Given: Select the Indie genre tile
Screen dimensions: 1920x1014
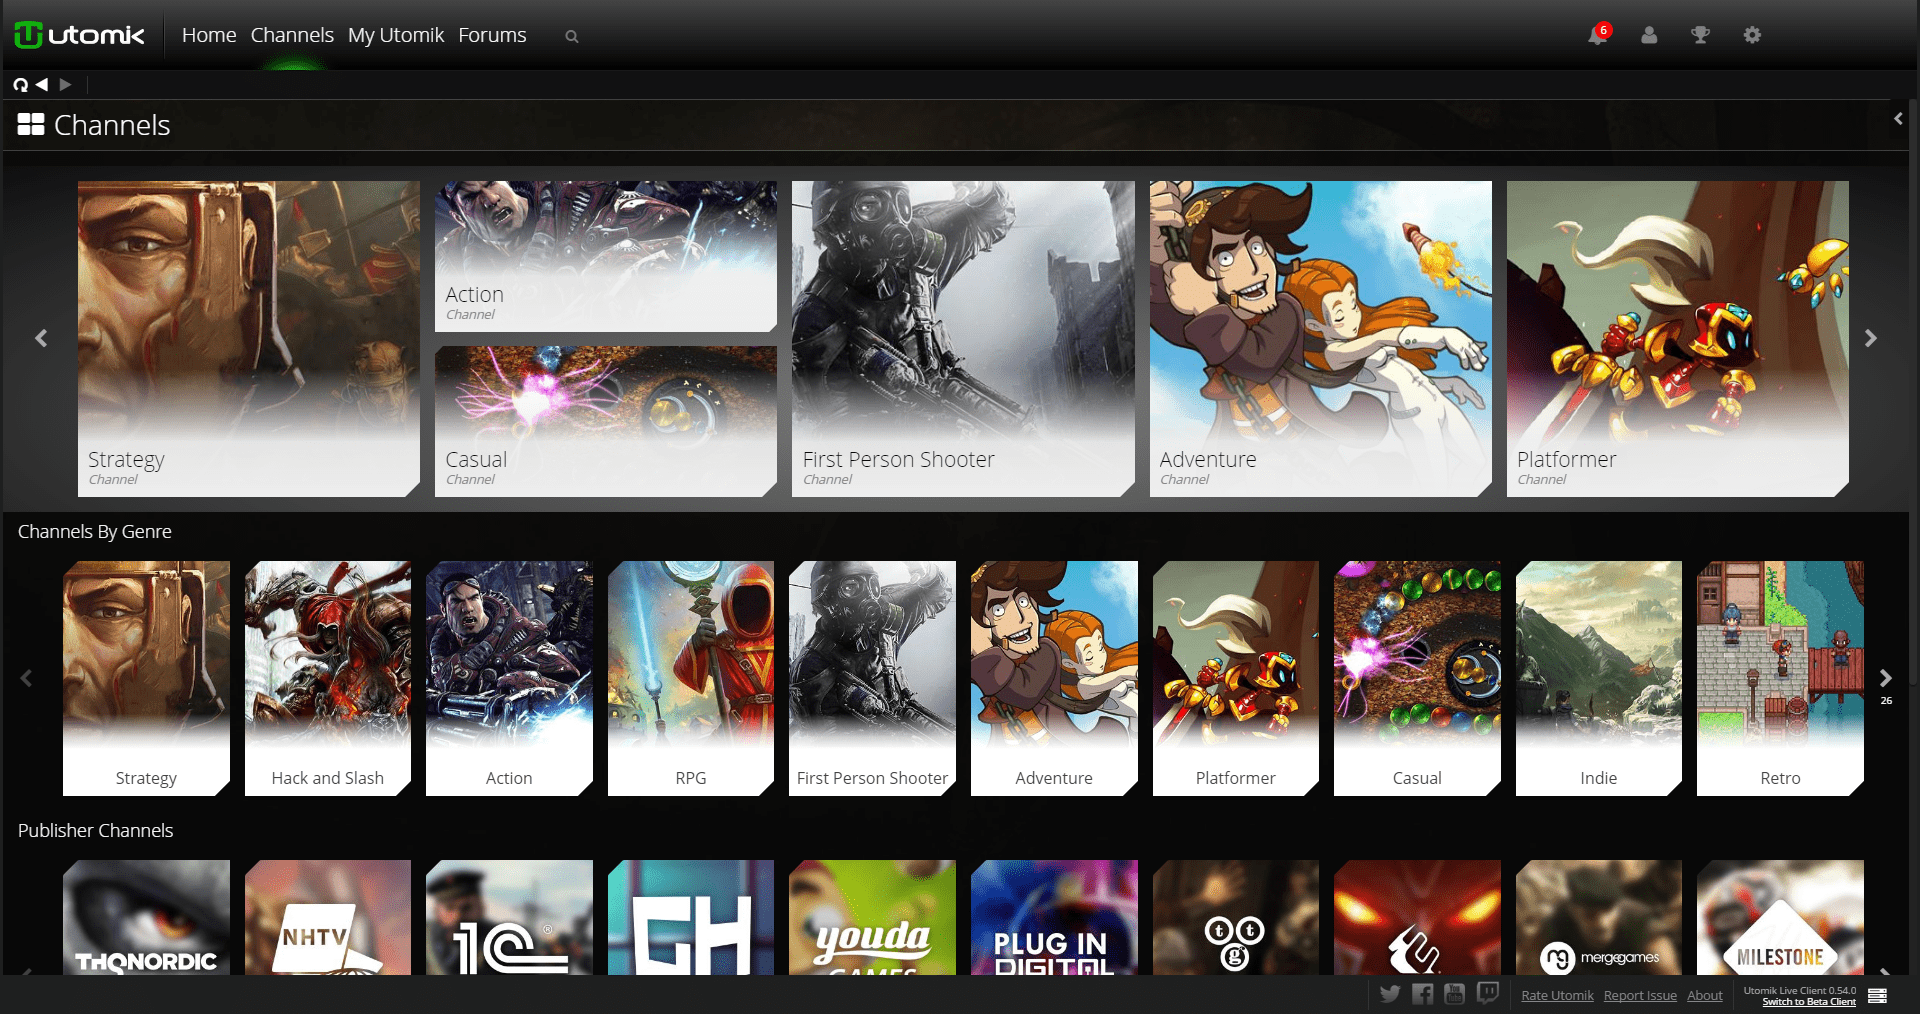Looking at the screenshot, I should tap(1599, 679).
